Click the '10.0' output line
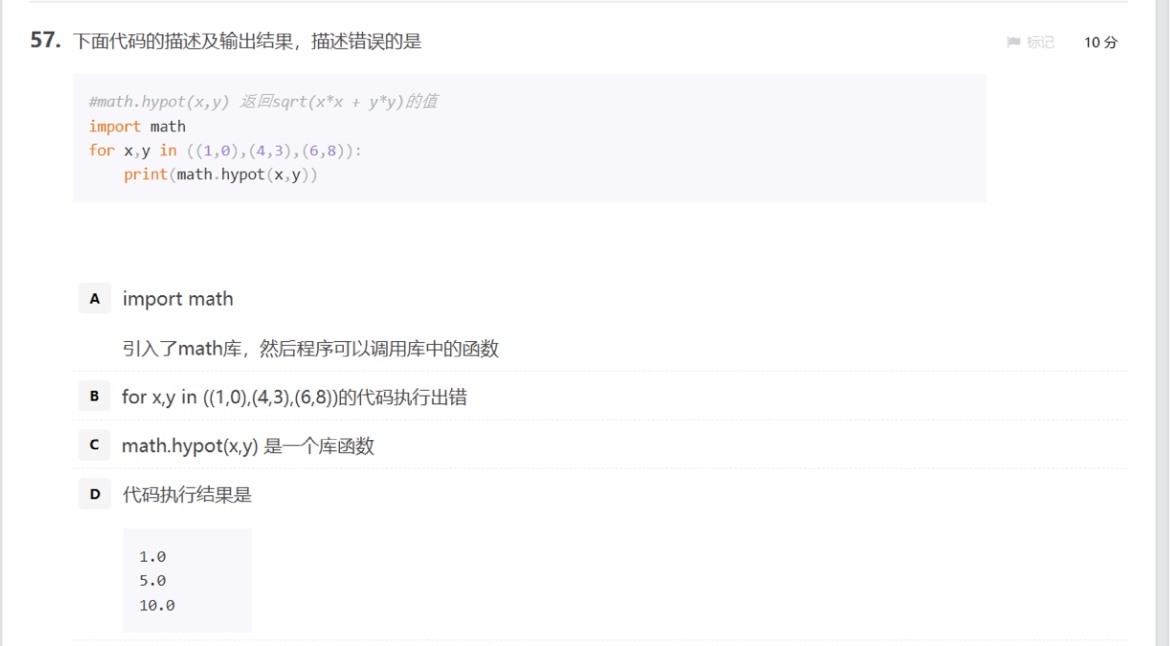 pyautogui.click(x=157, y=605)
